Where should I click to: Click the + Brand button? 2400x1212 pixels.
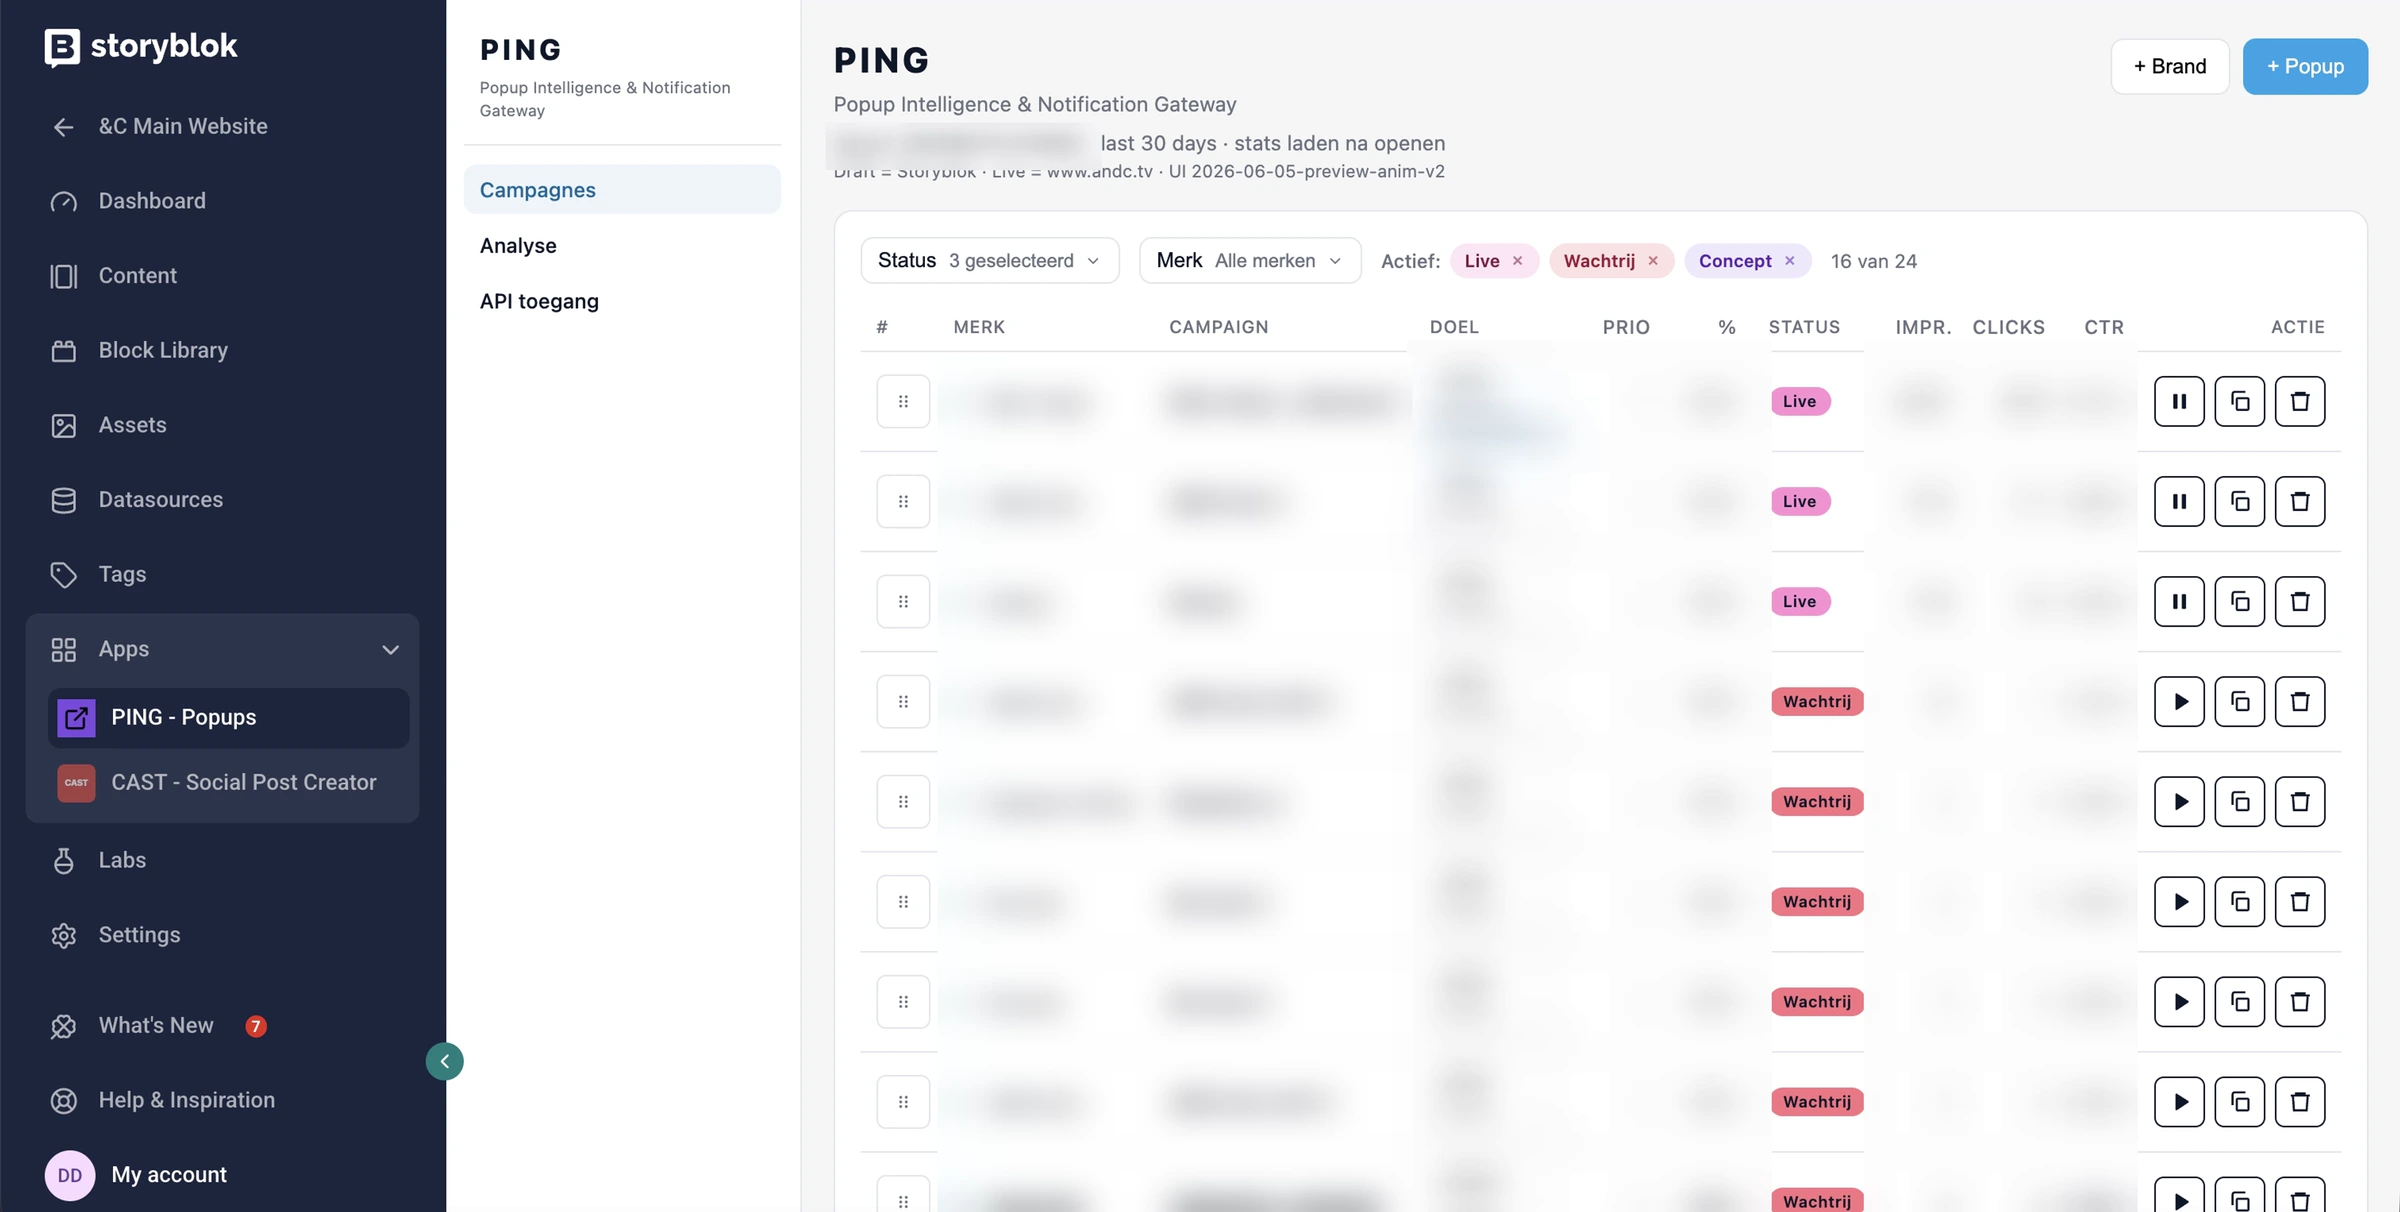pyautogui.click(x=2170, y=66)
